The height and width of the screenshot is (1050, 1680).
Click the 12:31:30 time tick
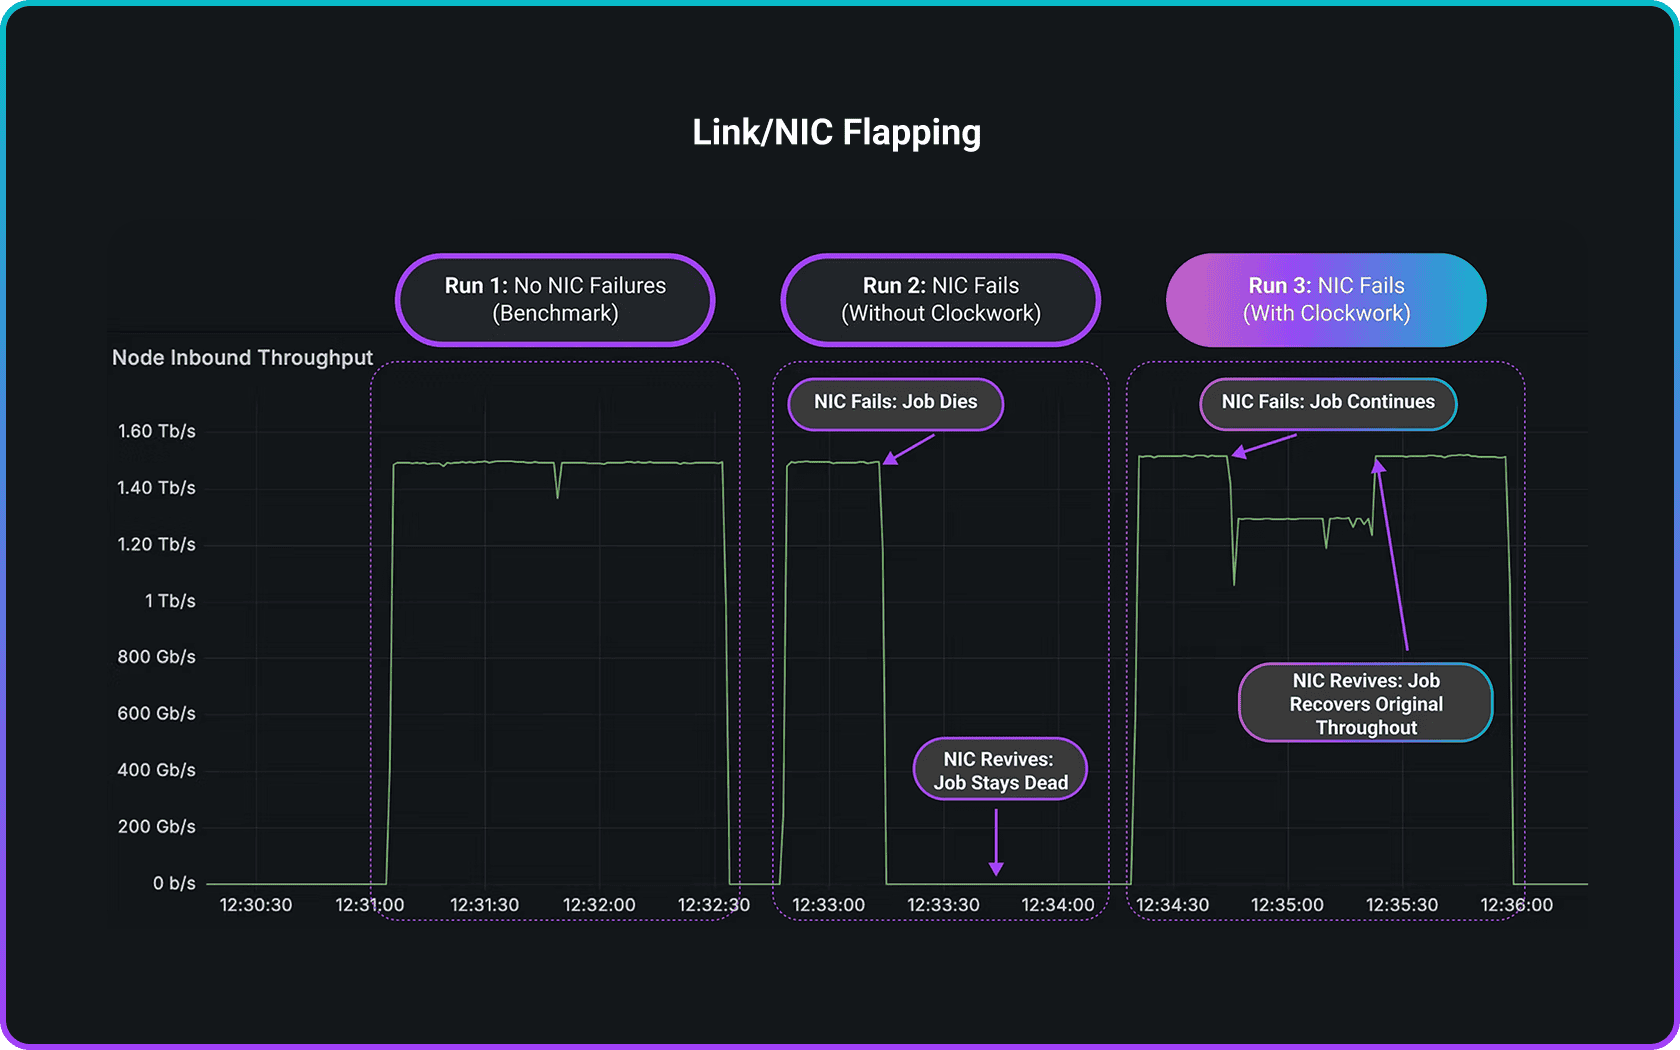[x=484, y=905]
